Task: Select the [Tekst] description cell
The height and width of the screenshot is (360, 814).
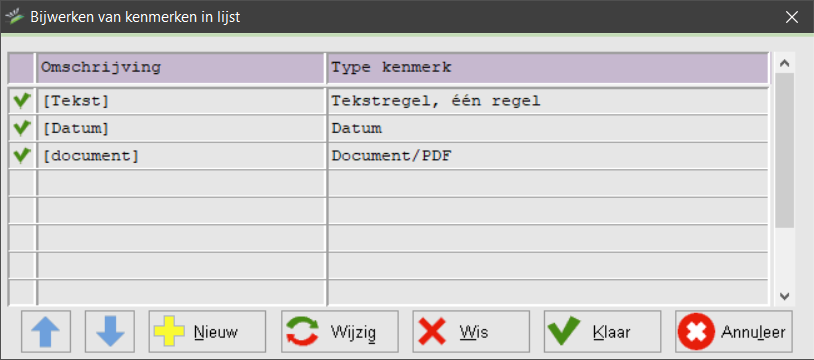Action: [x=181, y=101]
